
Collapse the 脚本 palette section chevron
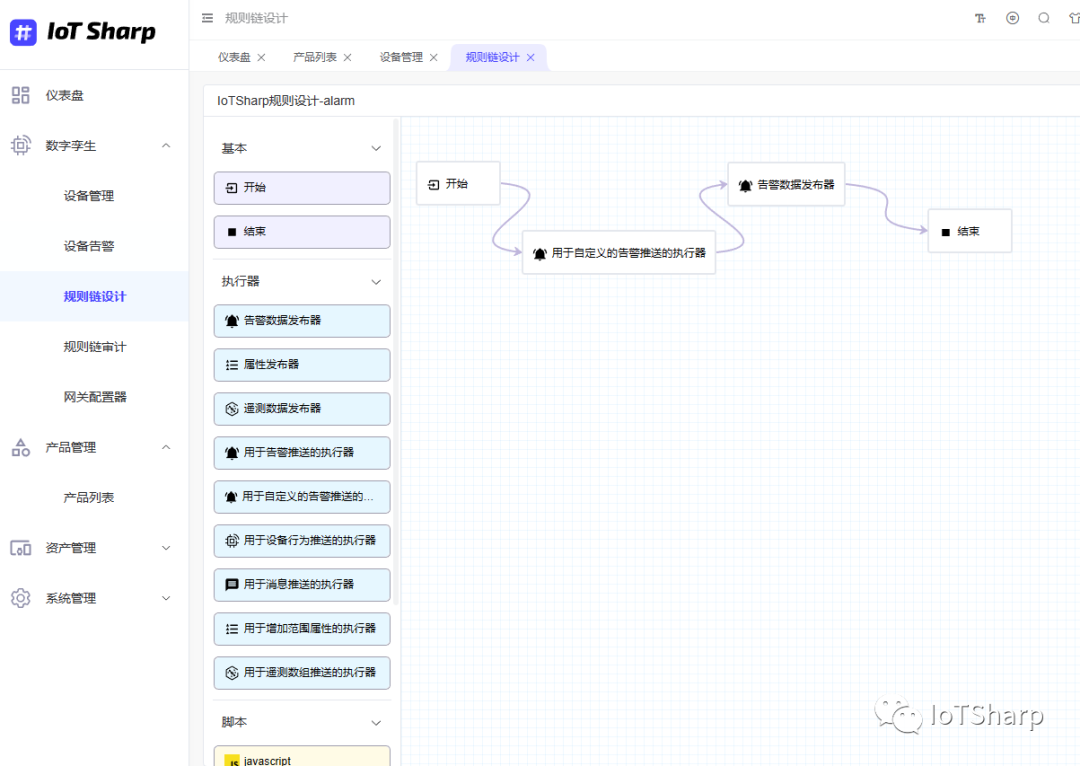376,723
